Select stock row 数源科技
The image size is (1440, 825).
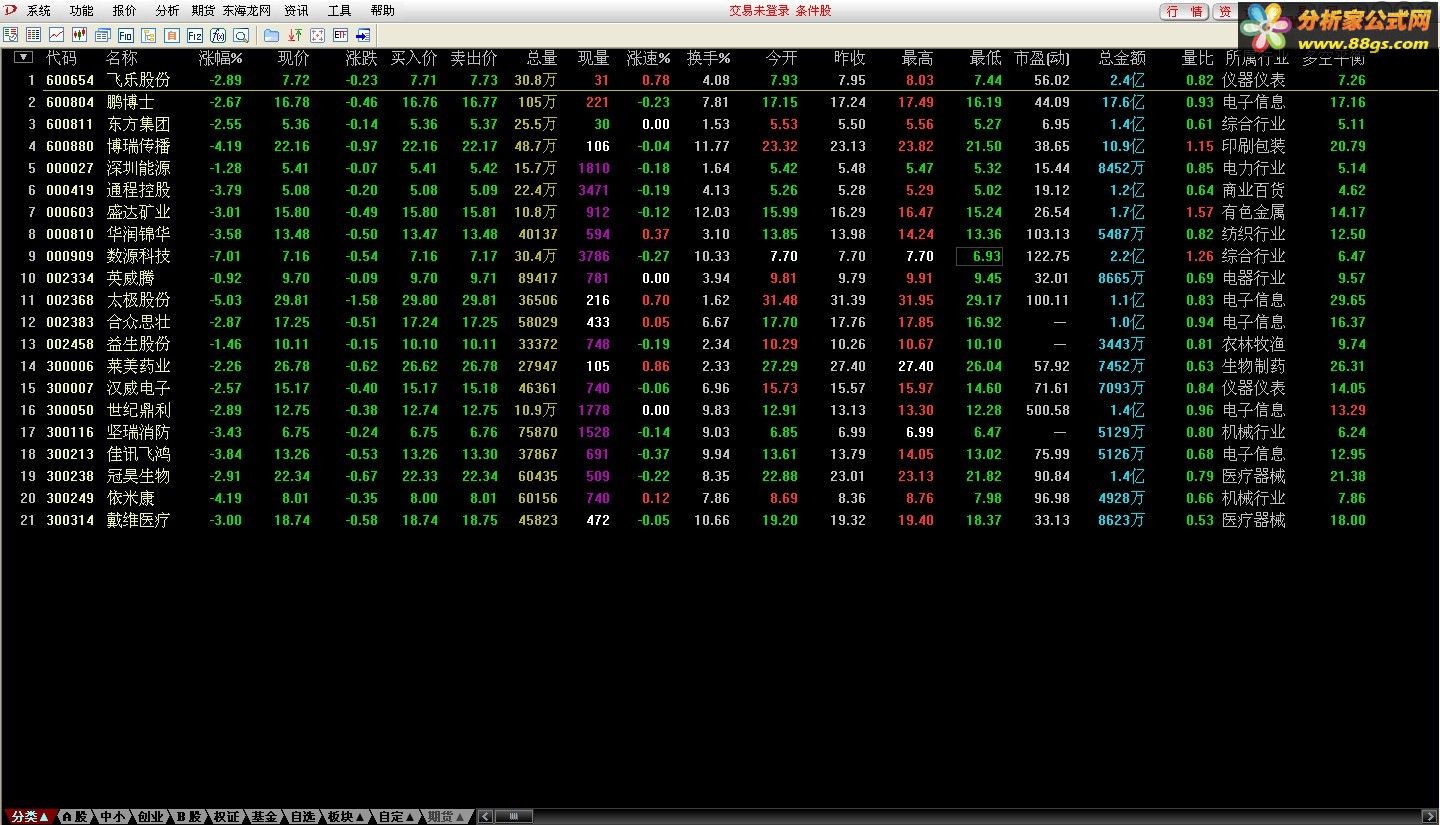point(720,256)
